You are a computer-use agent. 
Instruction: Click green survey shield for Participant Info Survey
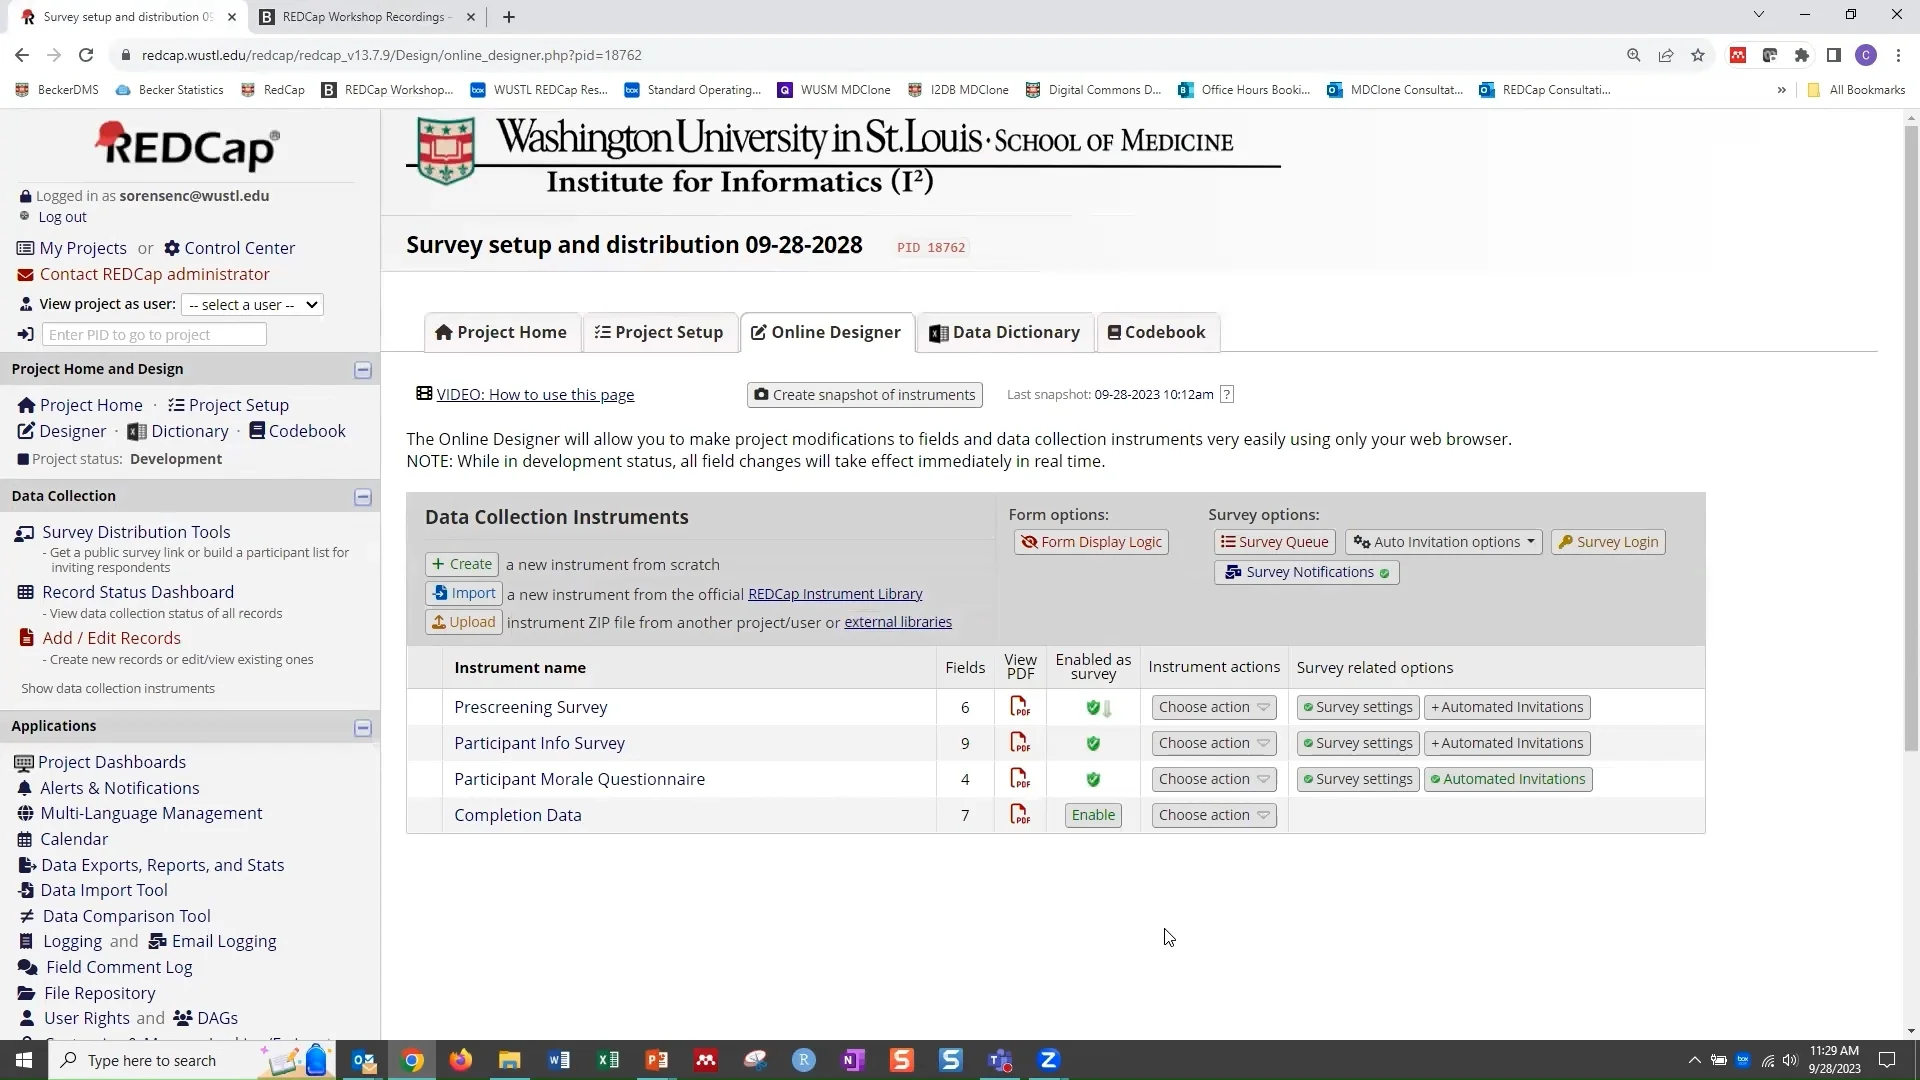[1093, 743]
